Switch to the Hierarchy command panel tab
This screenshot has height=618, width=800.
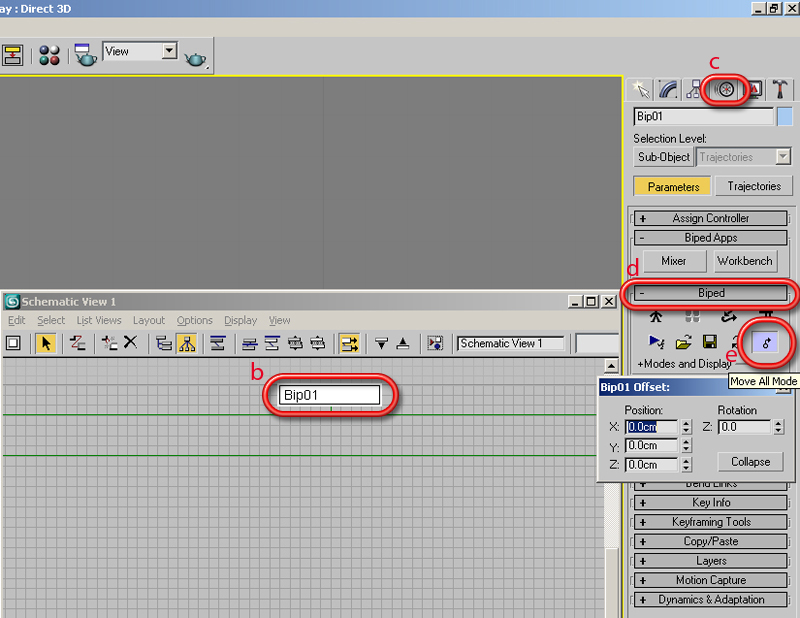coord(693,90)
